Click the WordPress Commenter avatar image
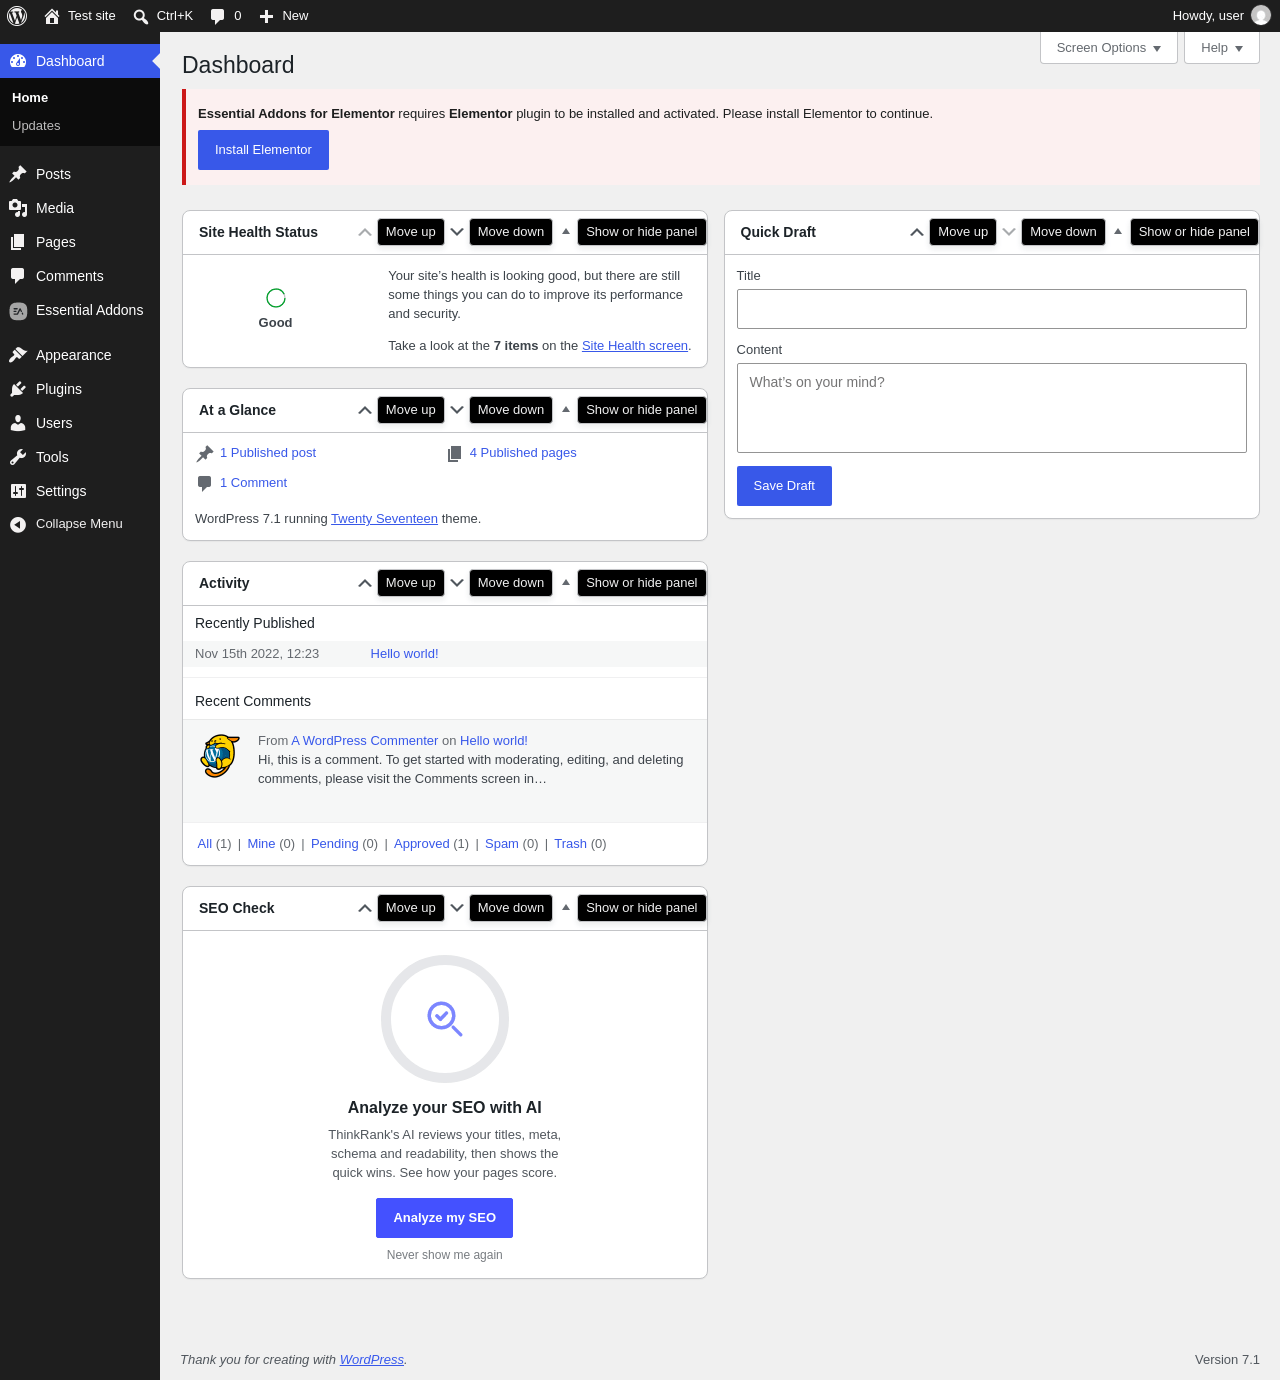 220,756
